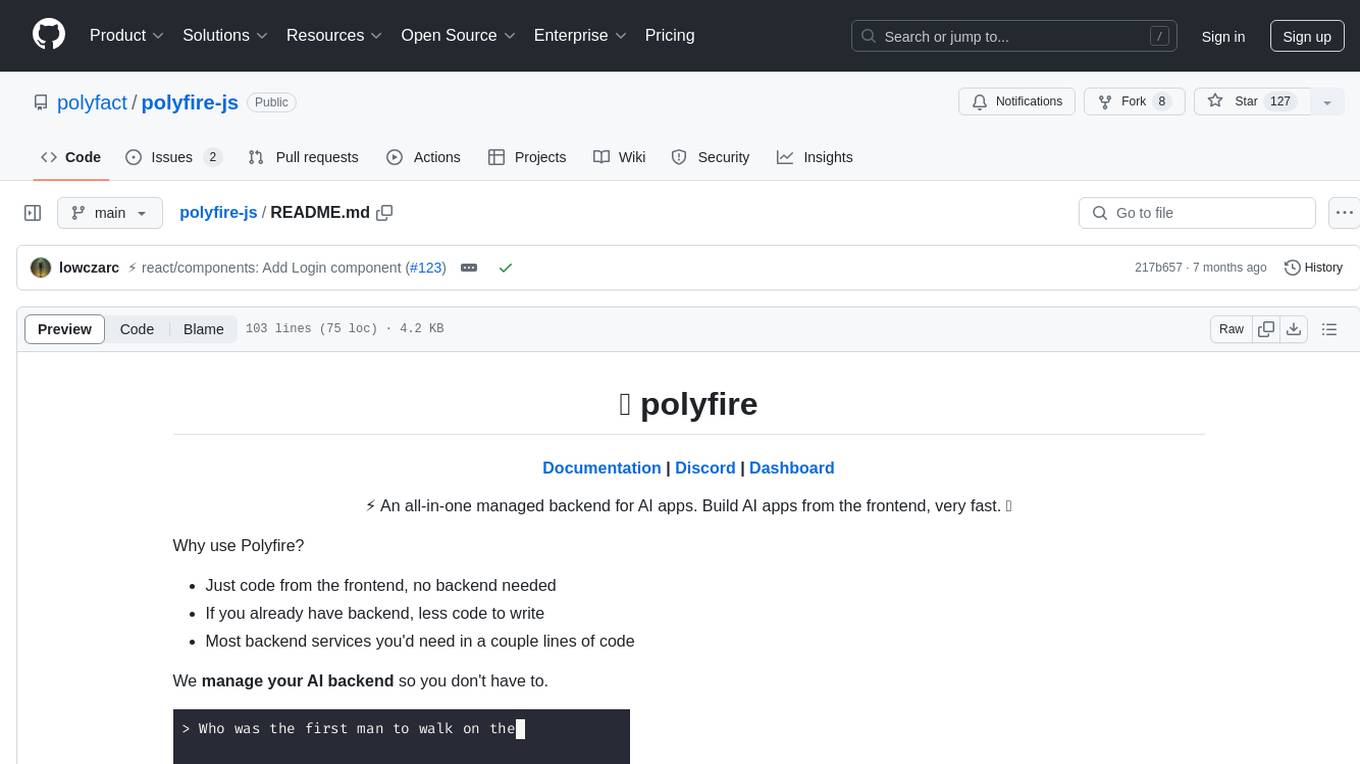Expand the commit message details

469,267
